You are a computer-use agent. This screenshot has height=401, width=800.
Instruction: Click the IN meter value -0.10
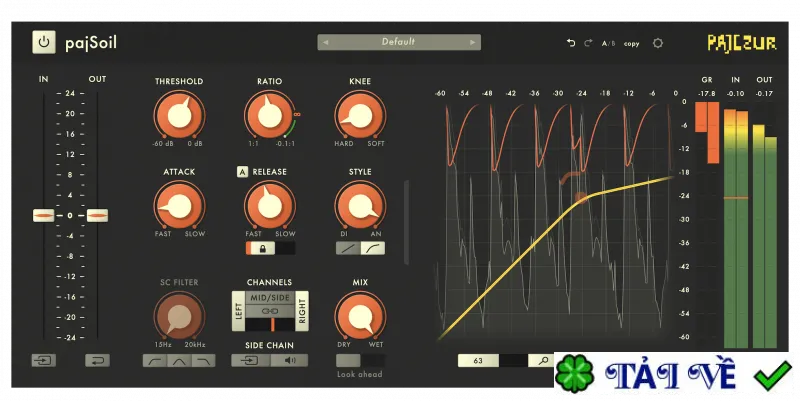coord(735,93)
